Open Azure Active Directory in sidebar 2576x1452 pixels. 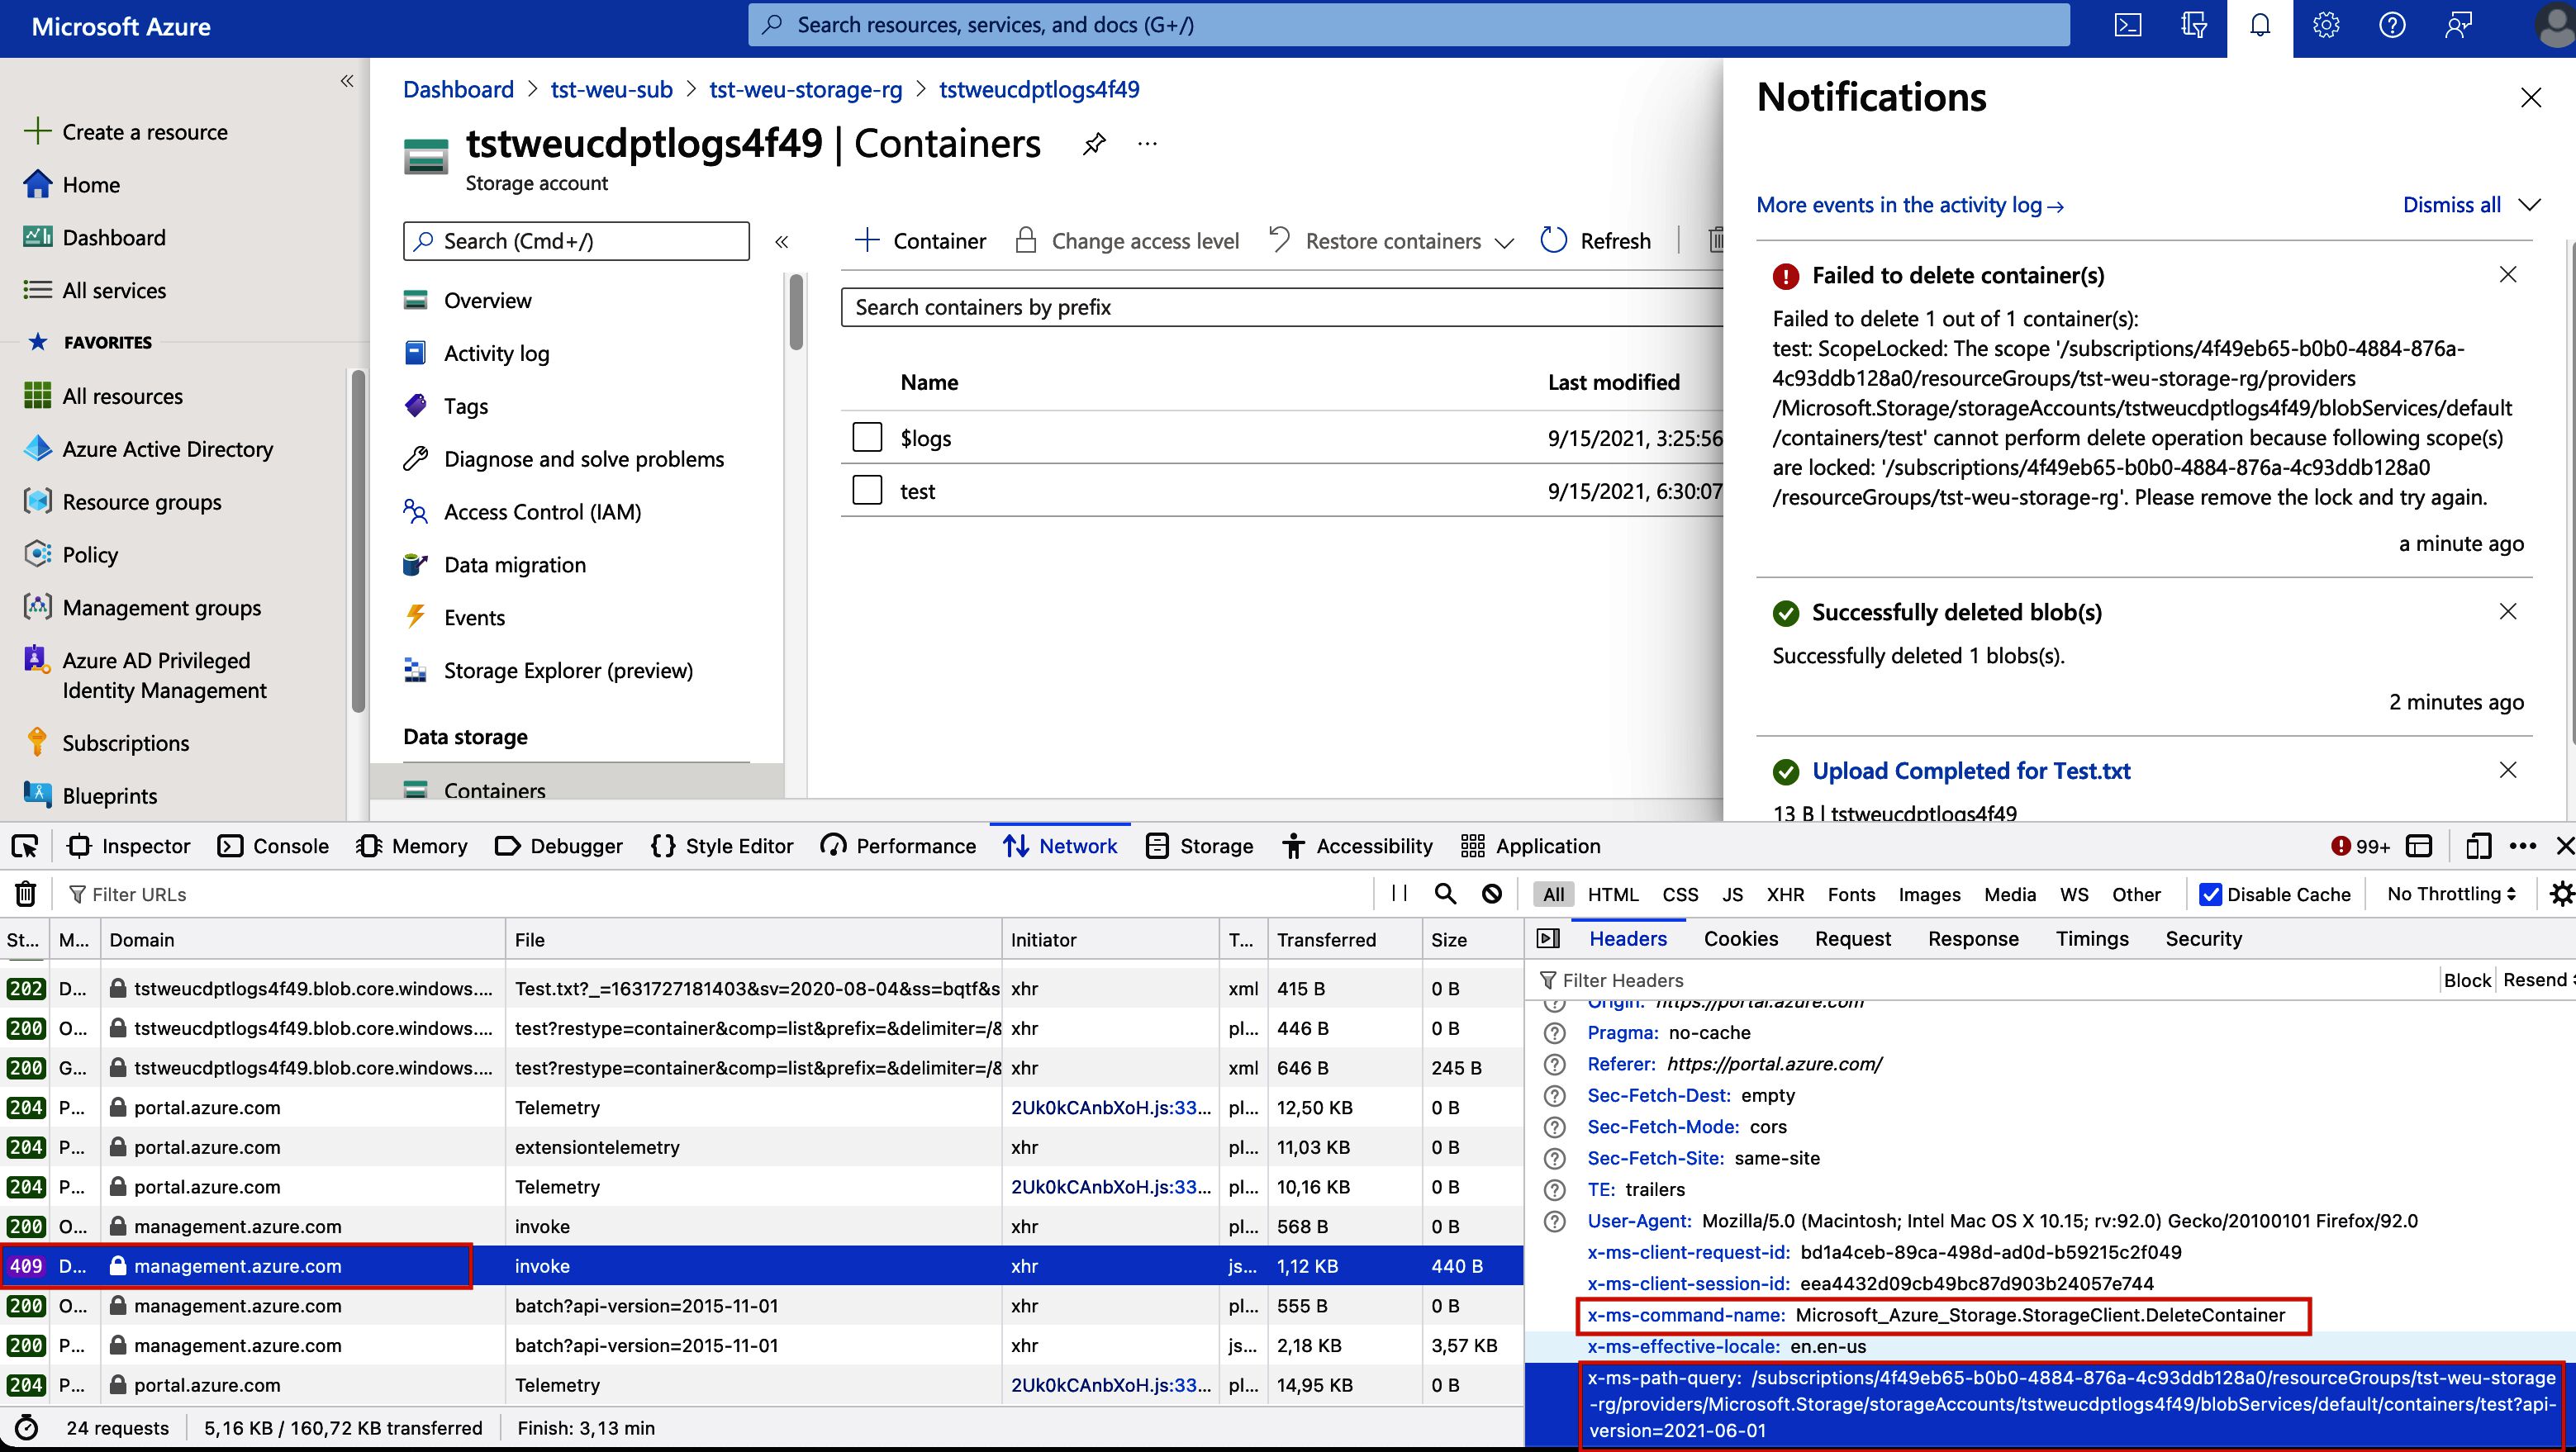click(166, 448)
